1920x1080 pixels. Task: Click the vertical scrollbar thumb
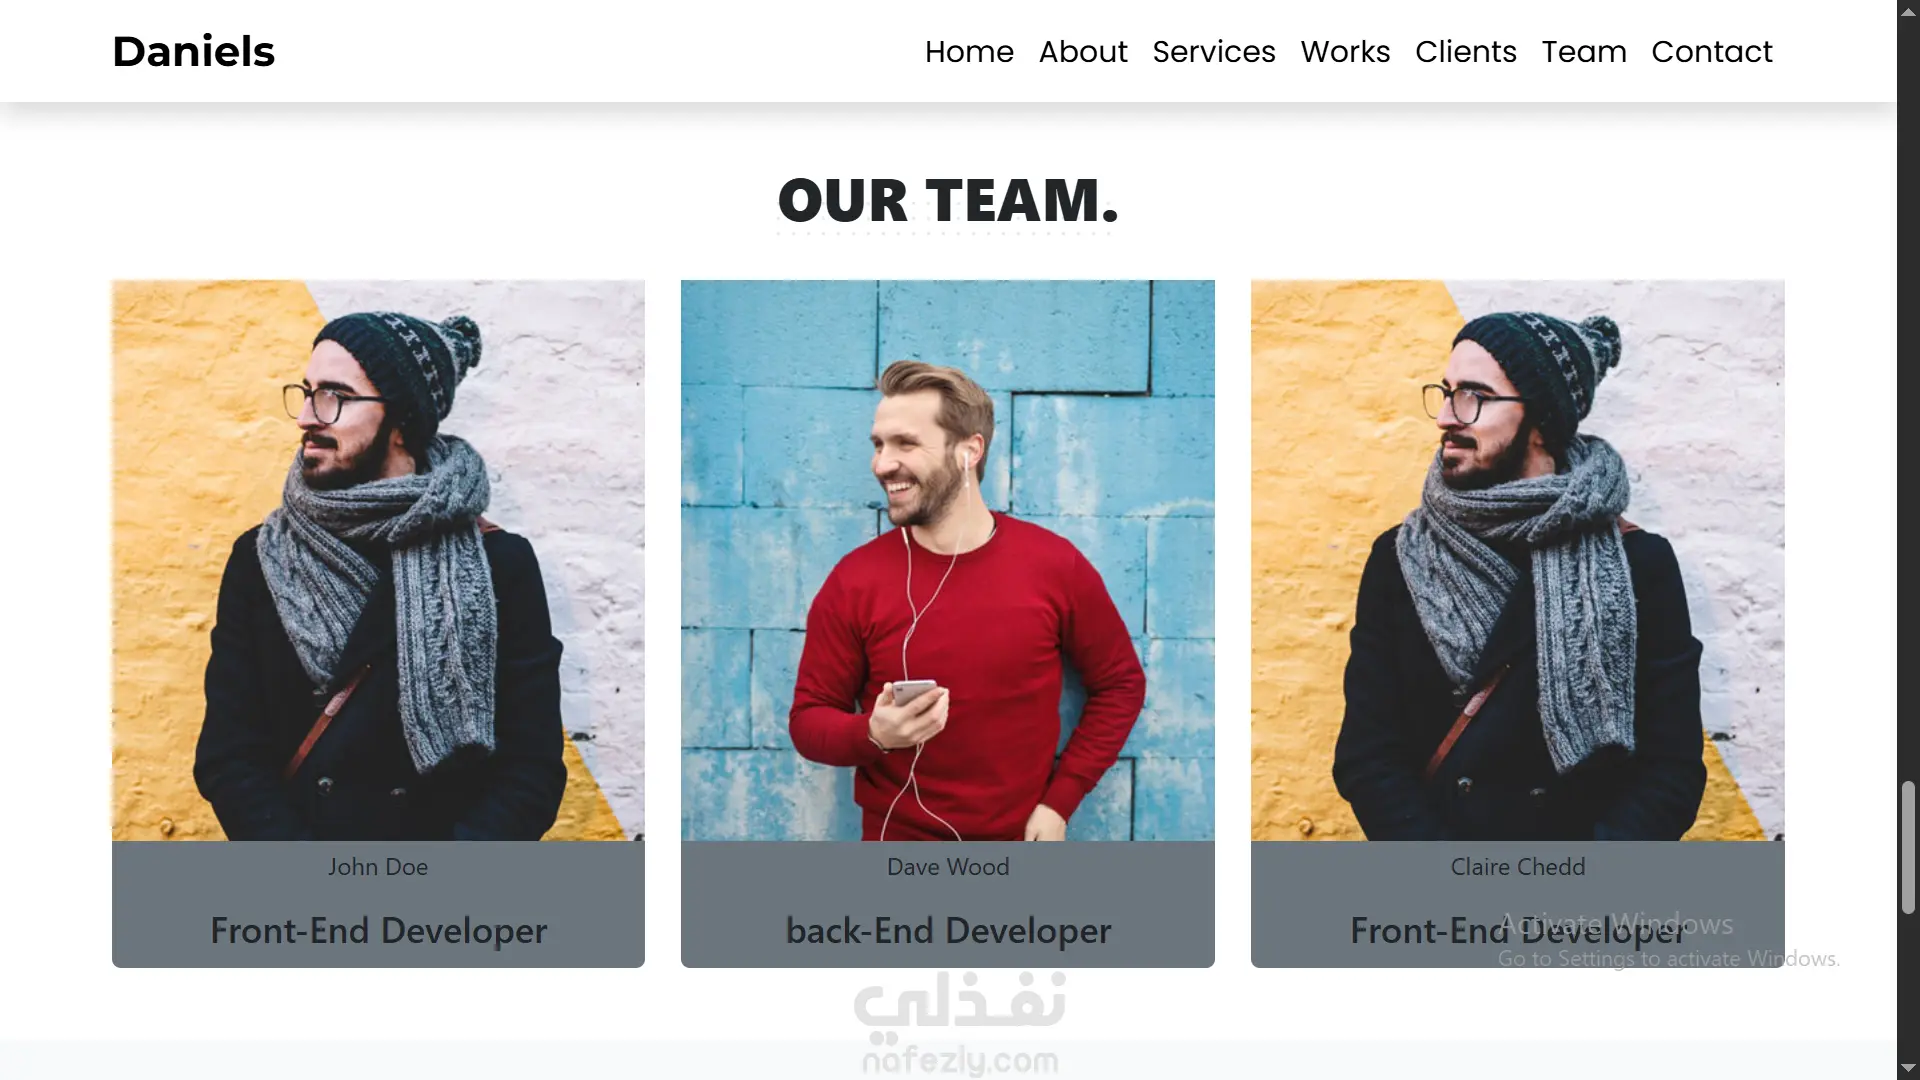point(1908,848)
